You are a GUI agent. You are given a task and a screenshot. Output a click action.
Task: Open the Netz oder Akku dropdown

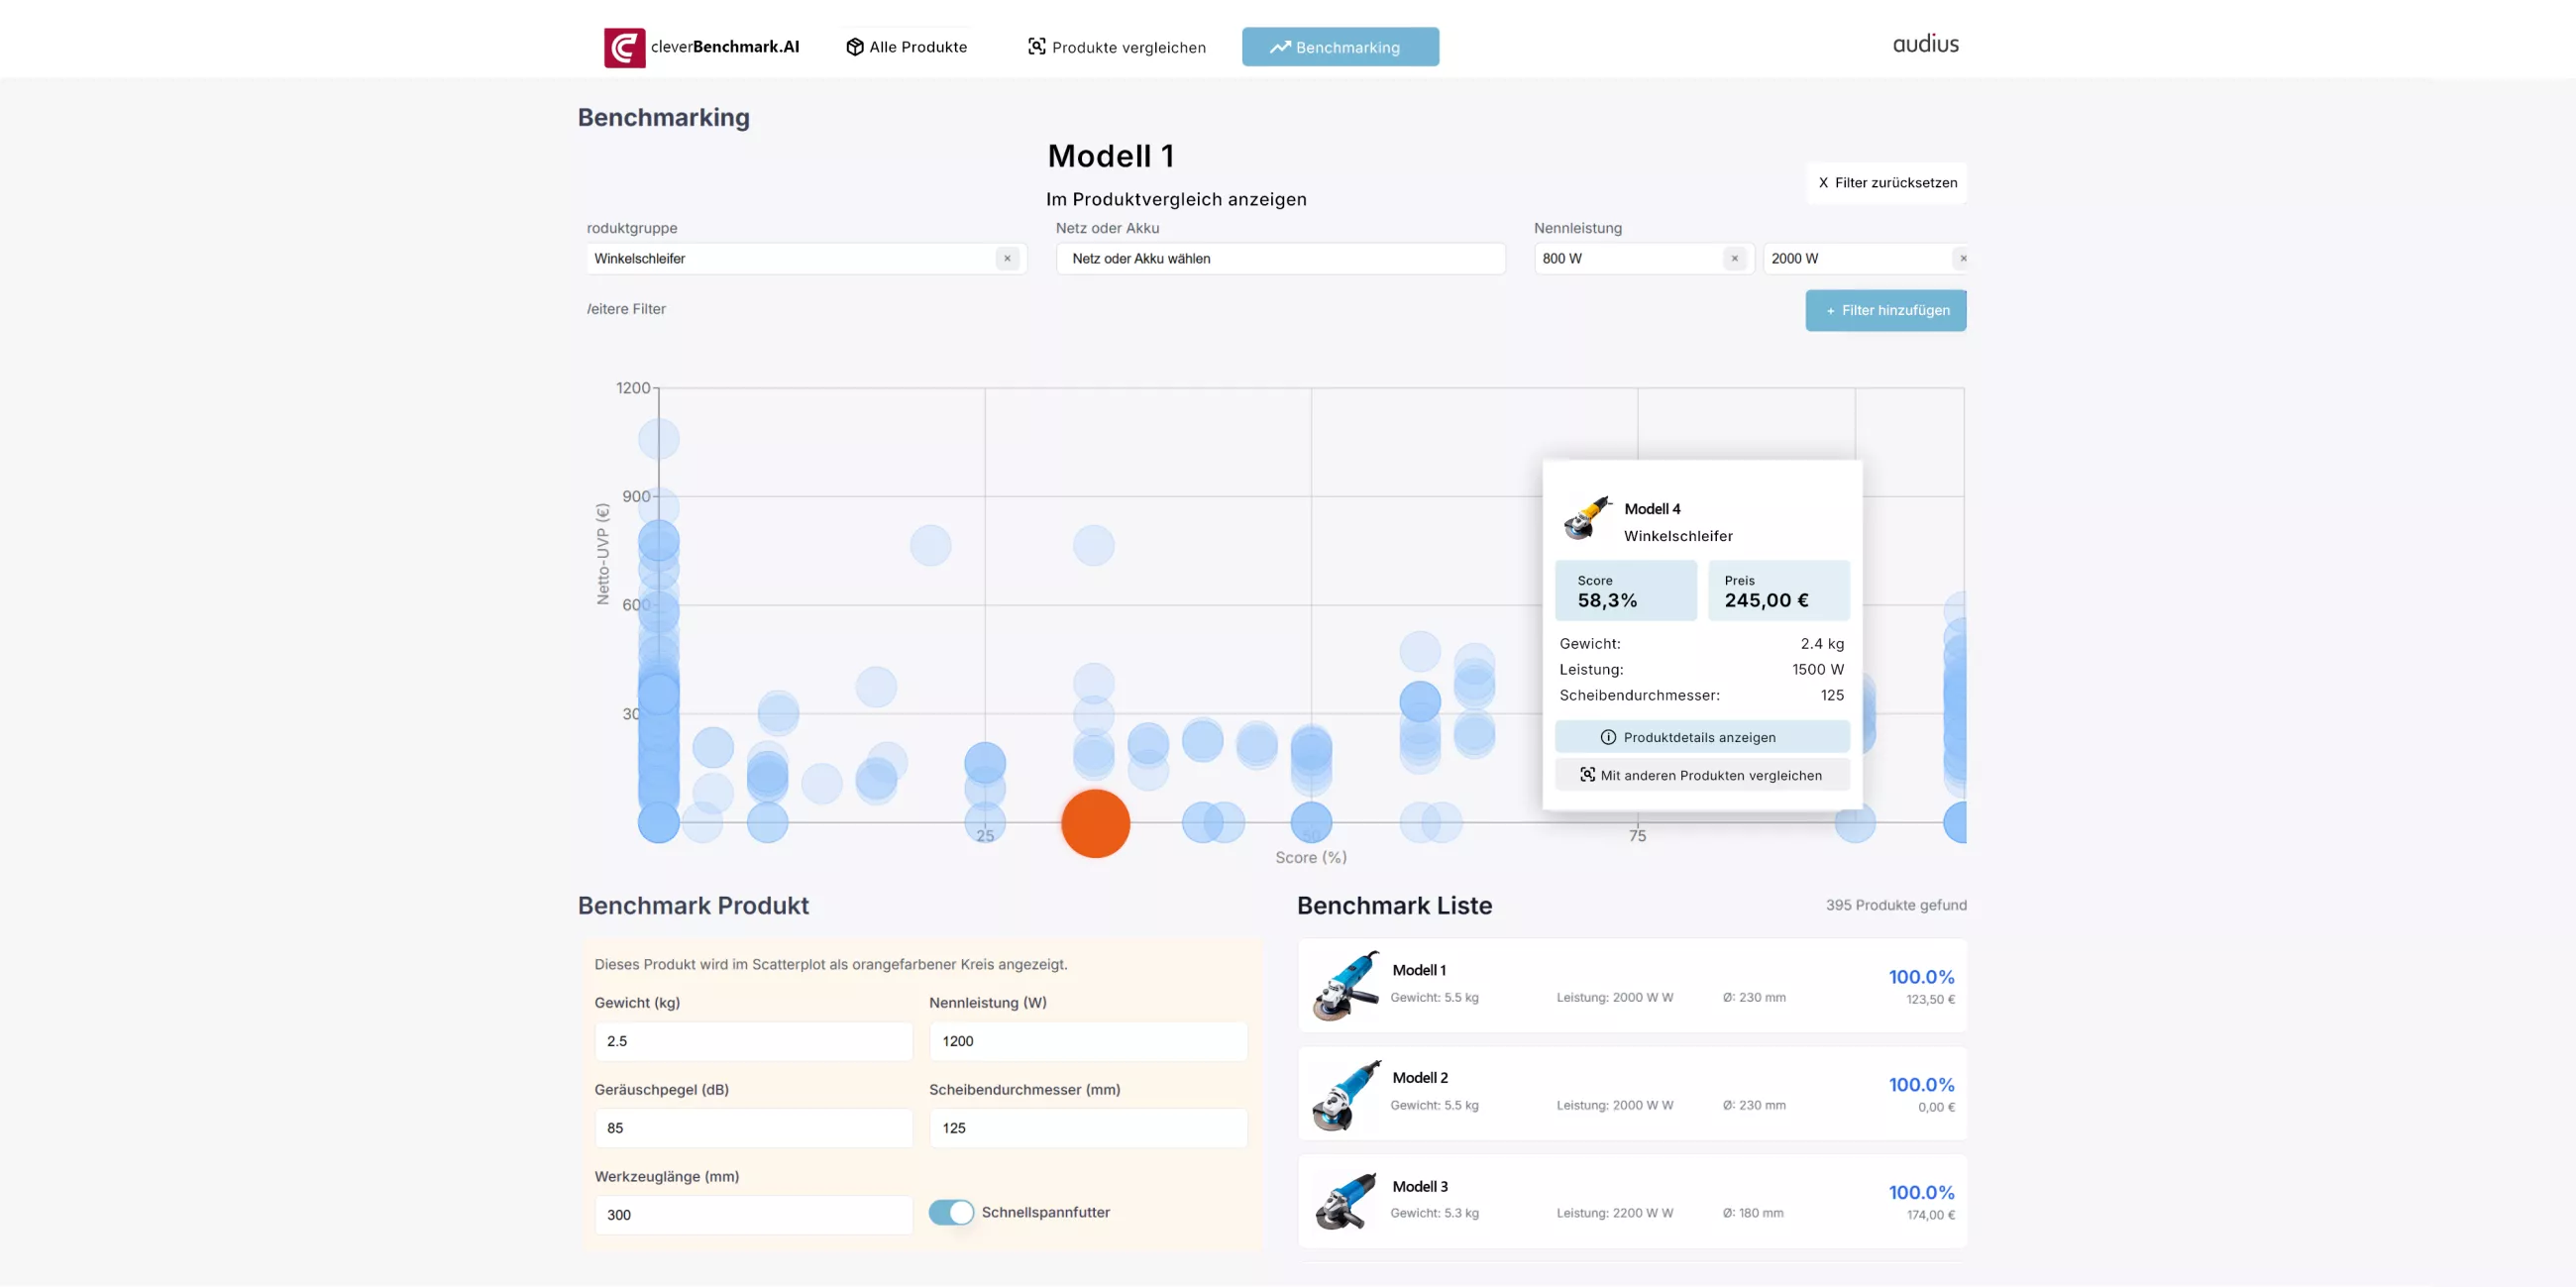(x=1280, y=258)
